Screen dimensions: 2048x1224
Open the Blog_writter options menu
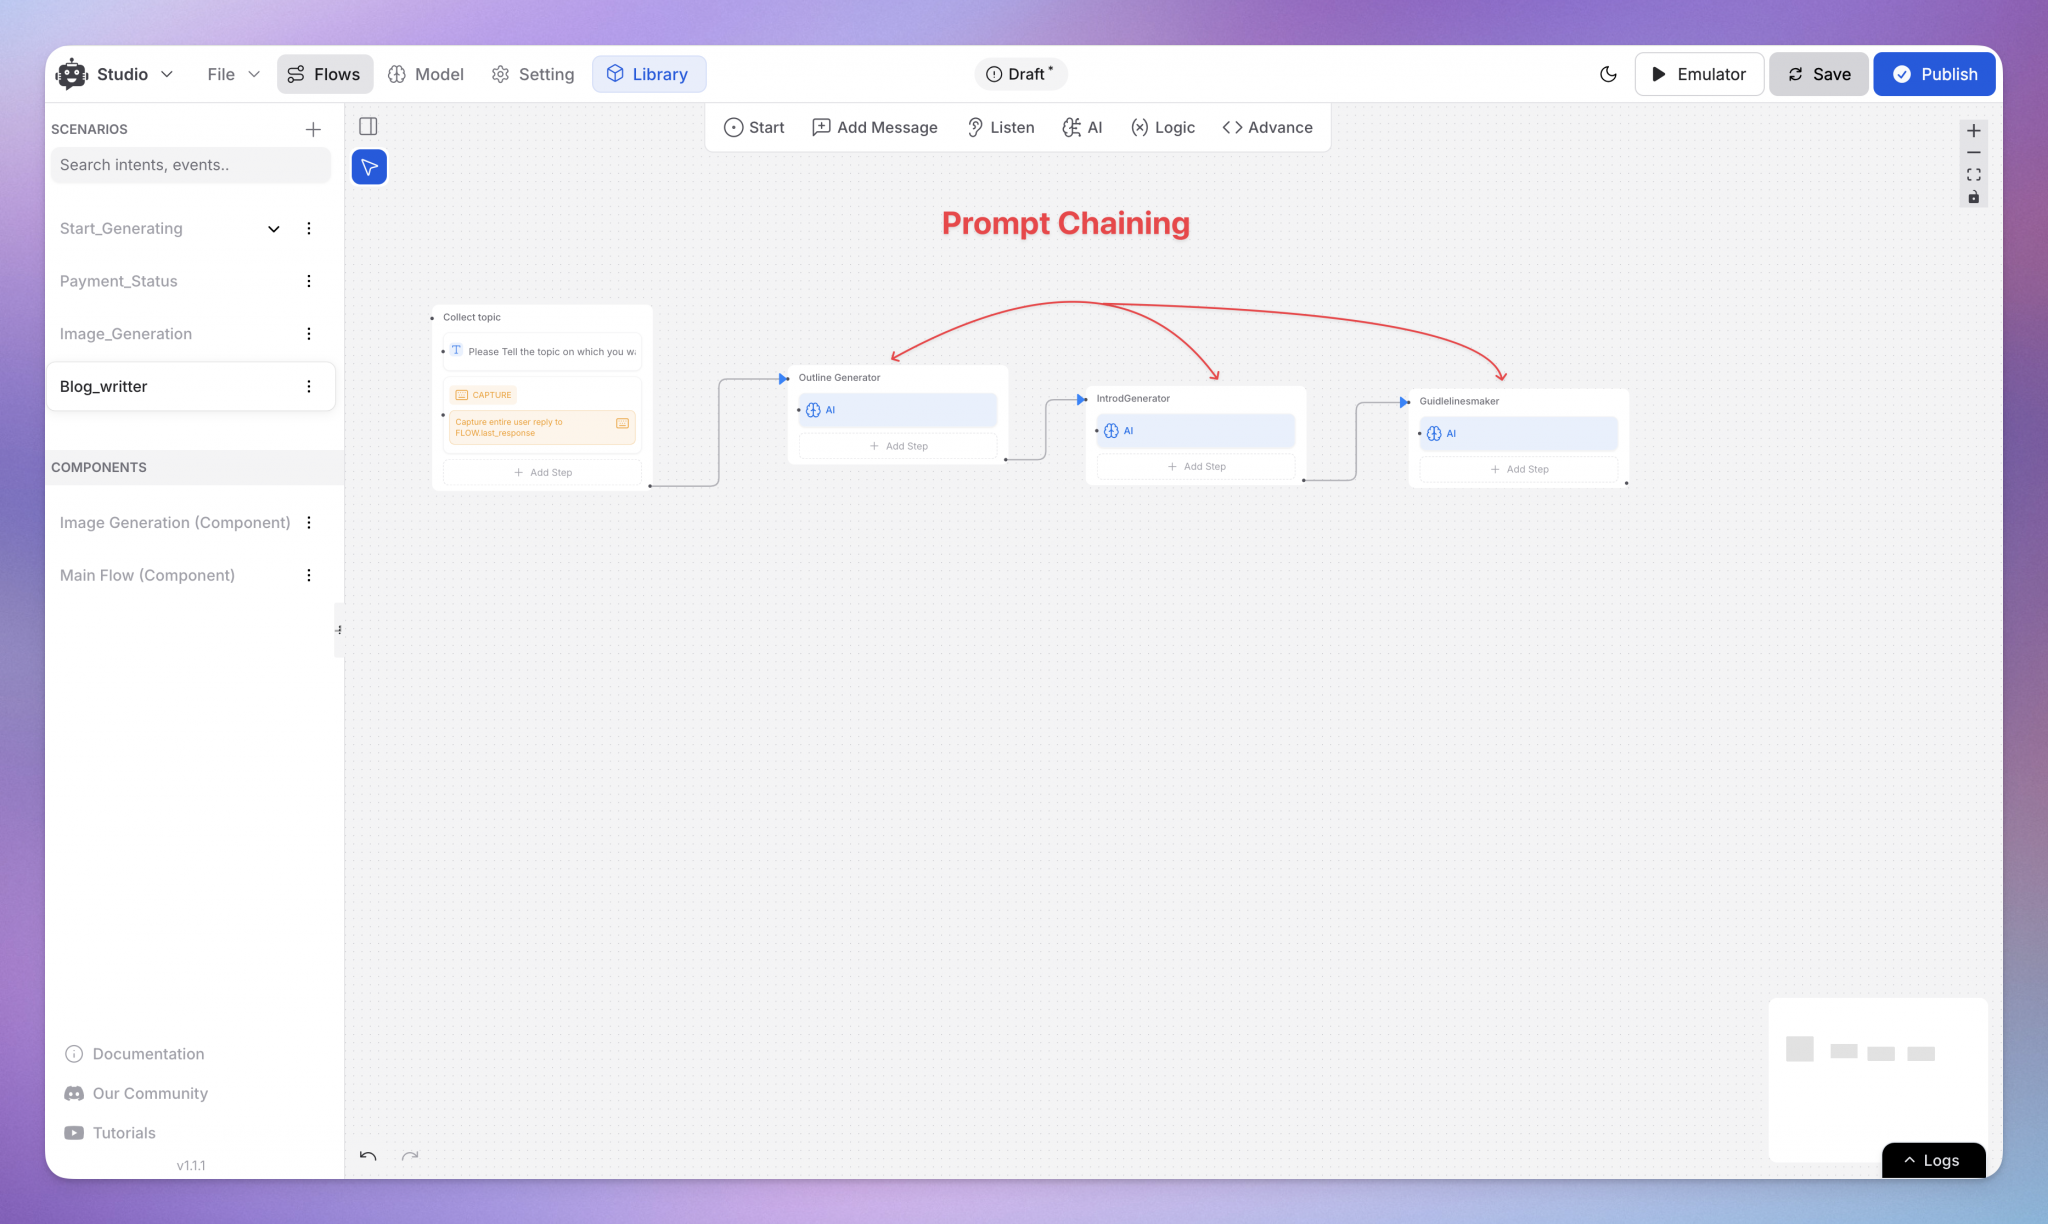[x=308, y=386]
